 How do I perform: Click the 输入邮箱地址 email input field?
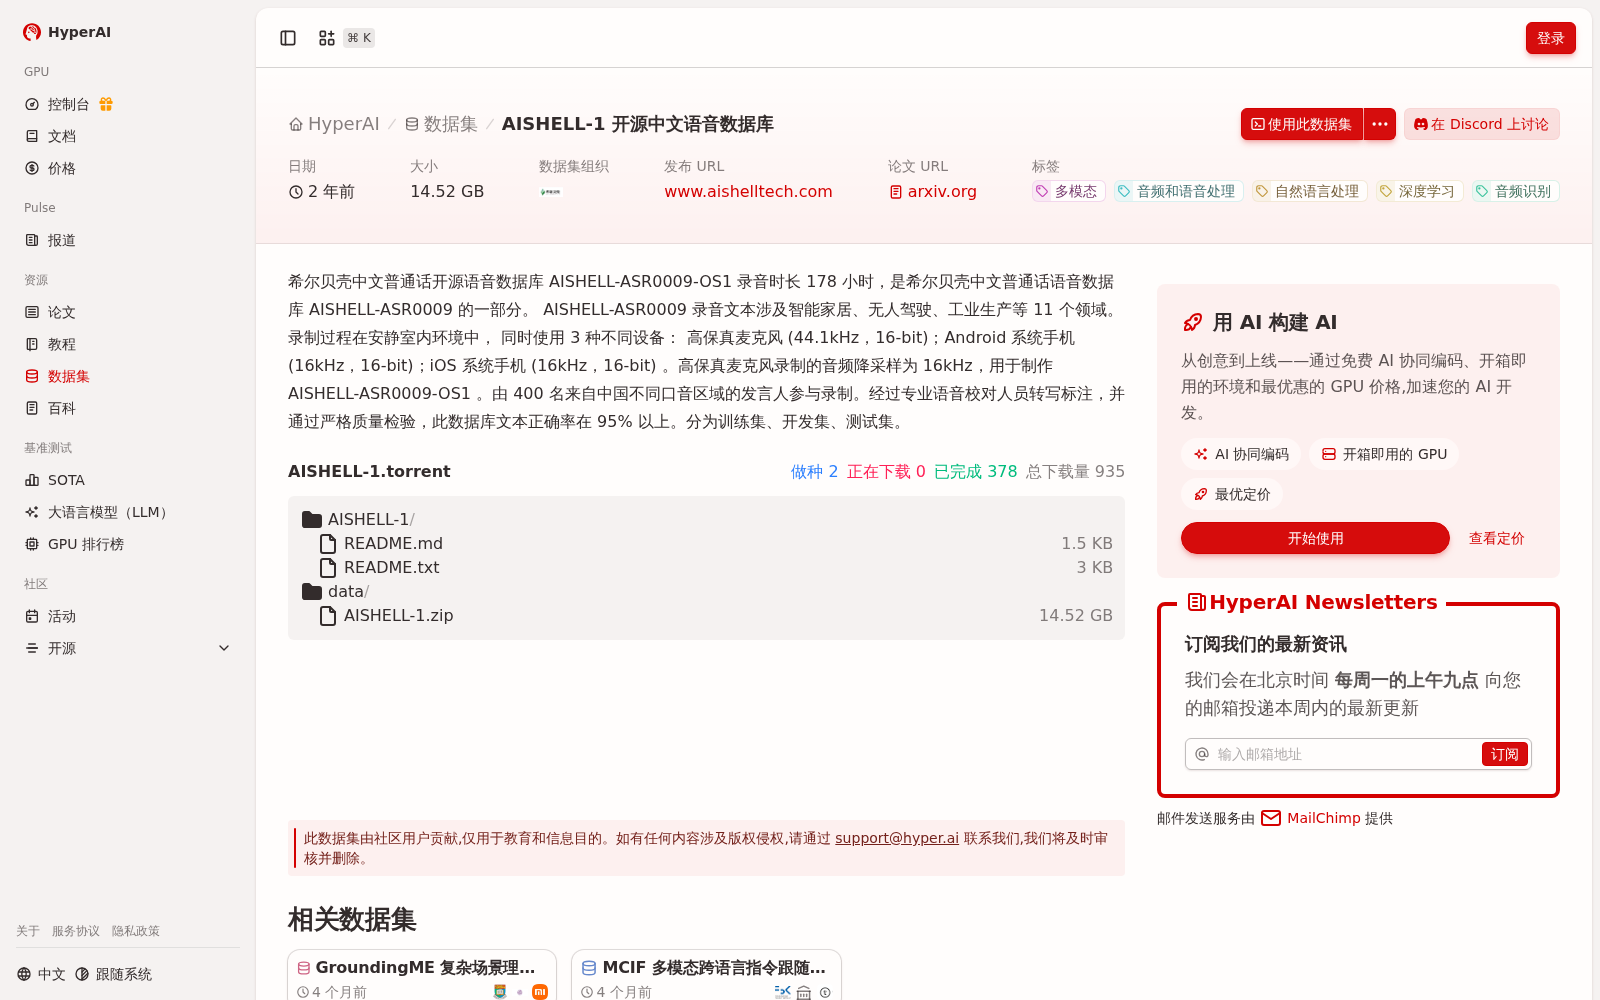point(1346,754)
